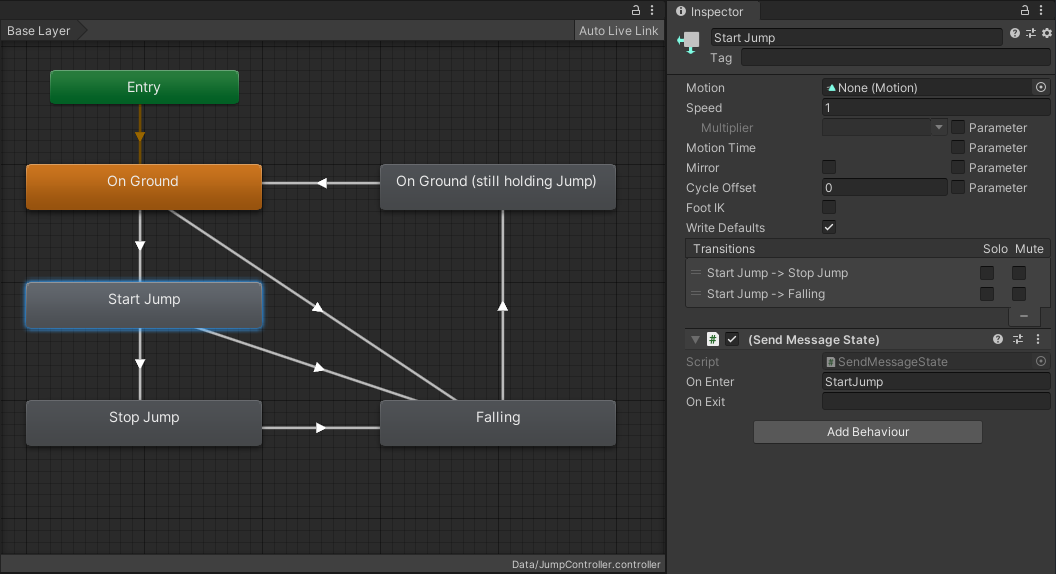Click the Start Jump state icon in the Inspector
1056x574 pixels.
coord(688,42)
